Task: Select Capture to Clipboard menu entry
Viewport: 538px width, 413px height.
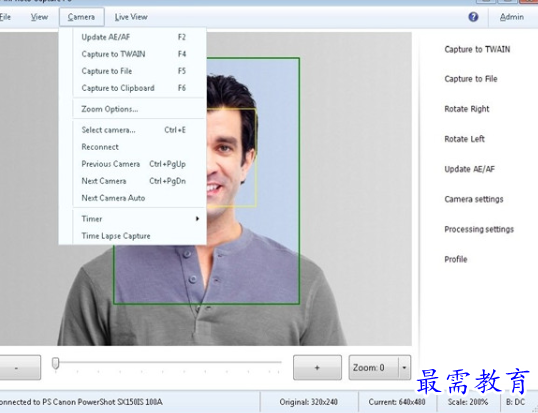Action: pos(133,88)
